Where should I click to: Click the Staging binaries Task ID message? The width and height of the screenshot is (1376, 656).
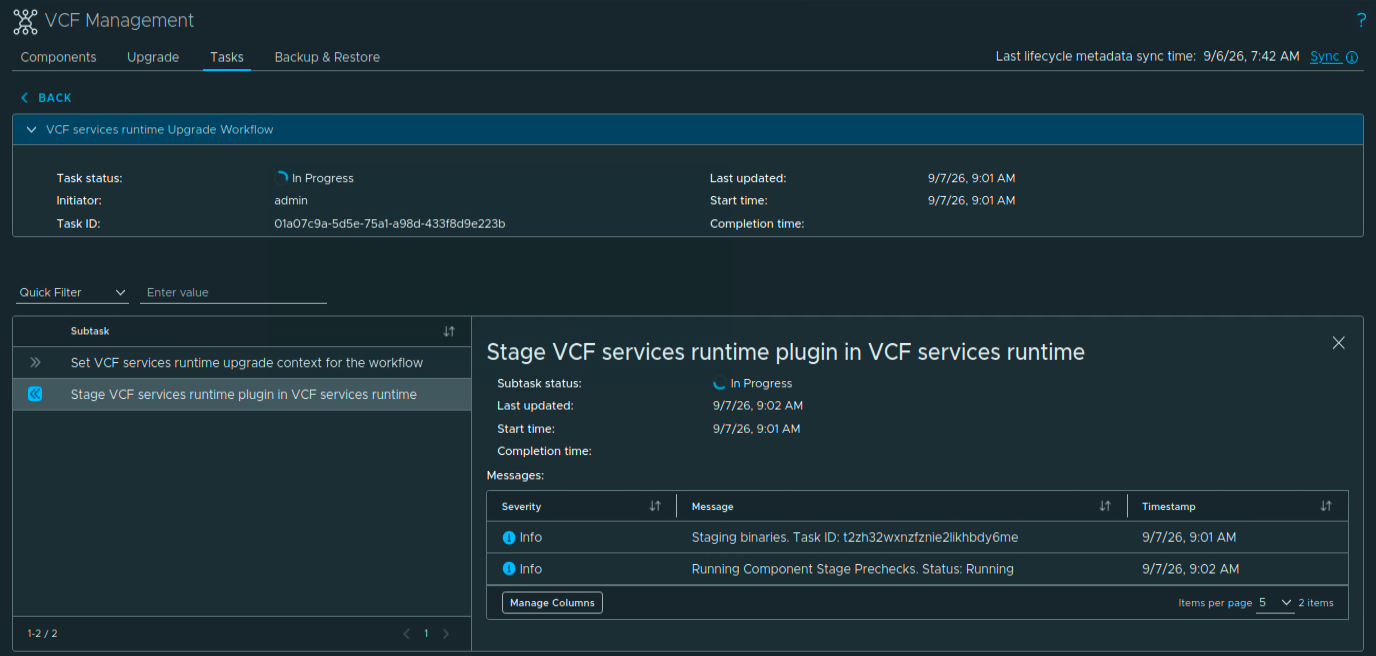click(855, 538)
